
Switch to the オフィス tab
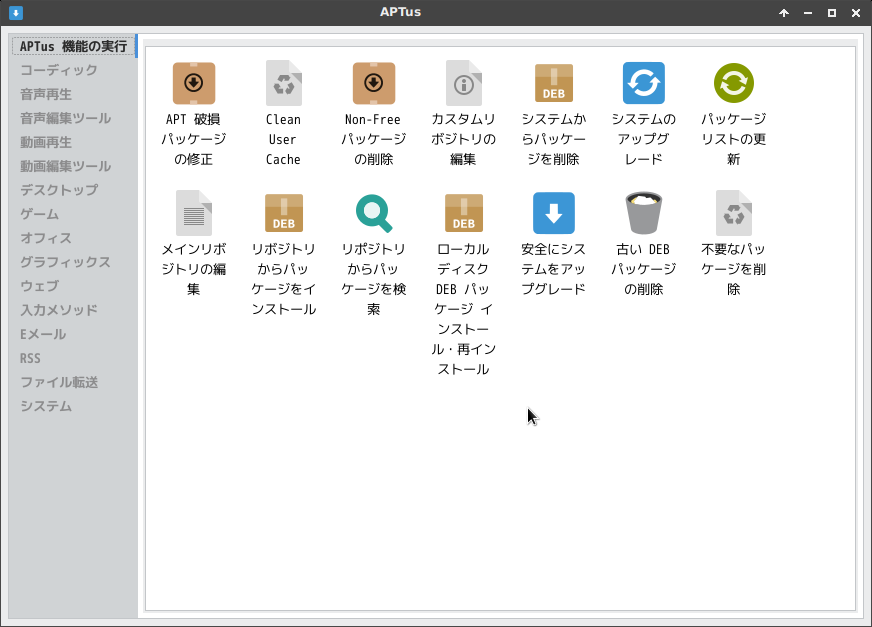[46, 238]
